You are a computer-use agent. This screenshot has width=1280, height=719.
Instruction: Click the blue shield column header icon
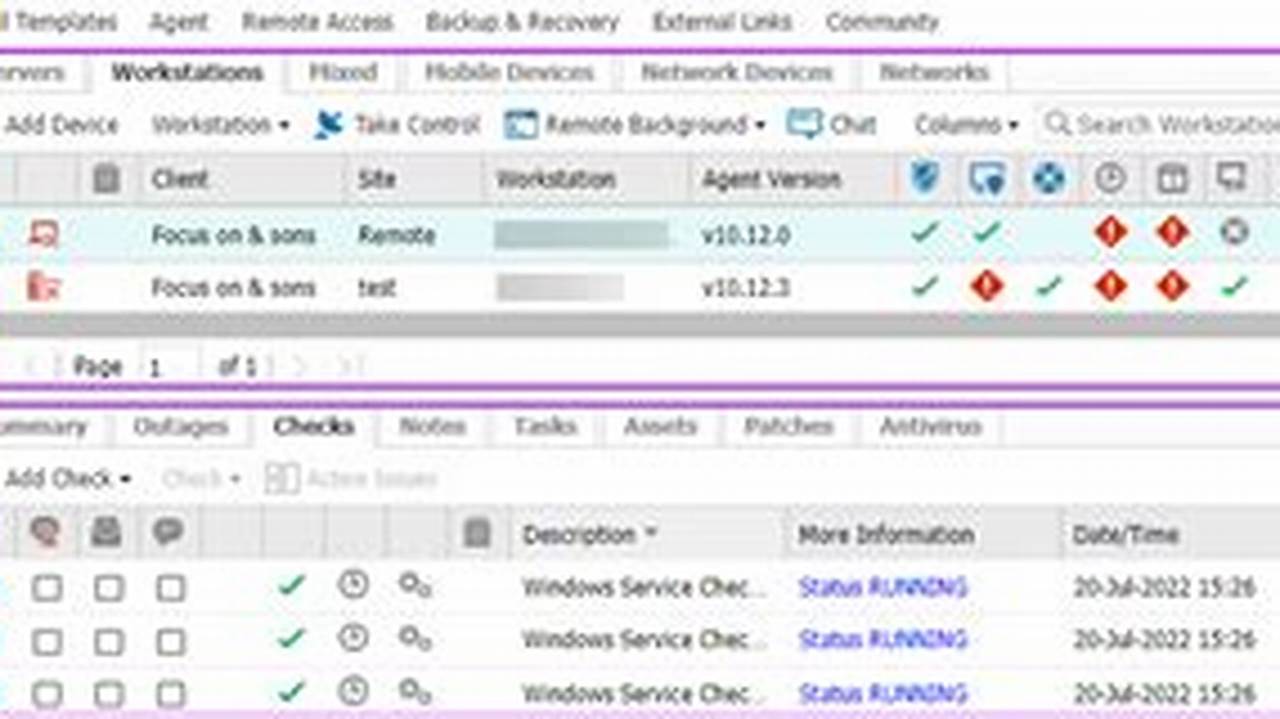pyautogui.click(x=925, y=179)
